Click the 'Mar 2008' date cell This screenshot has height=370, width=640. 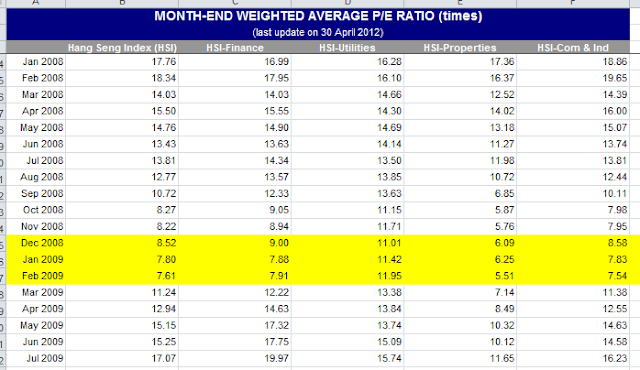pyautogui.click(x=36, y=95)
